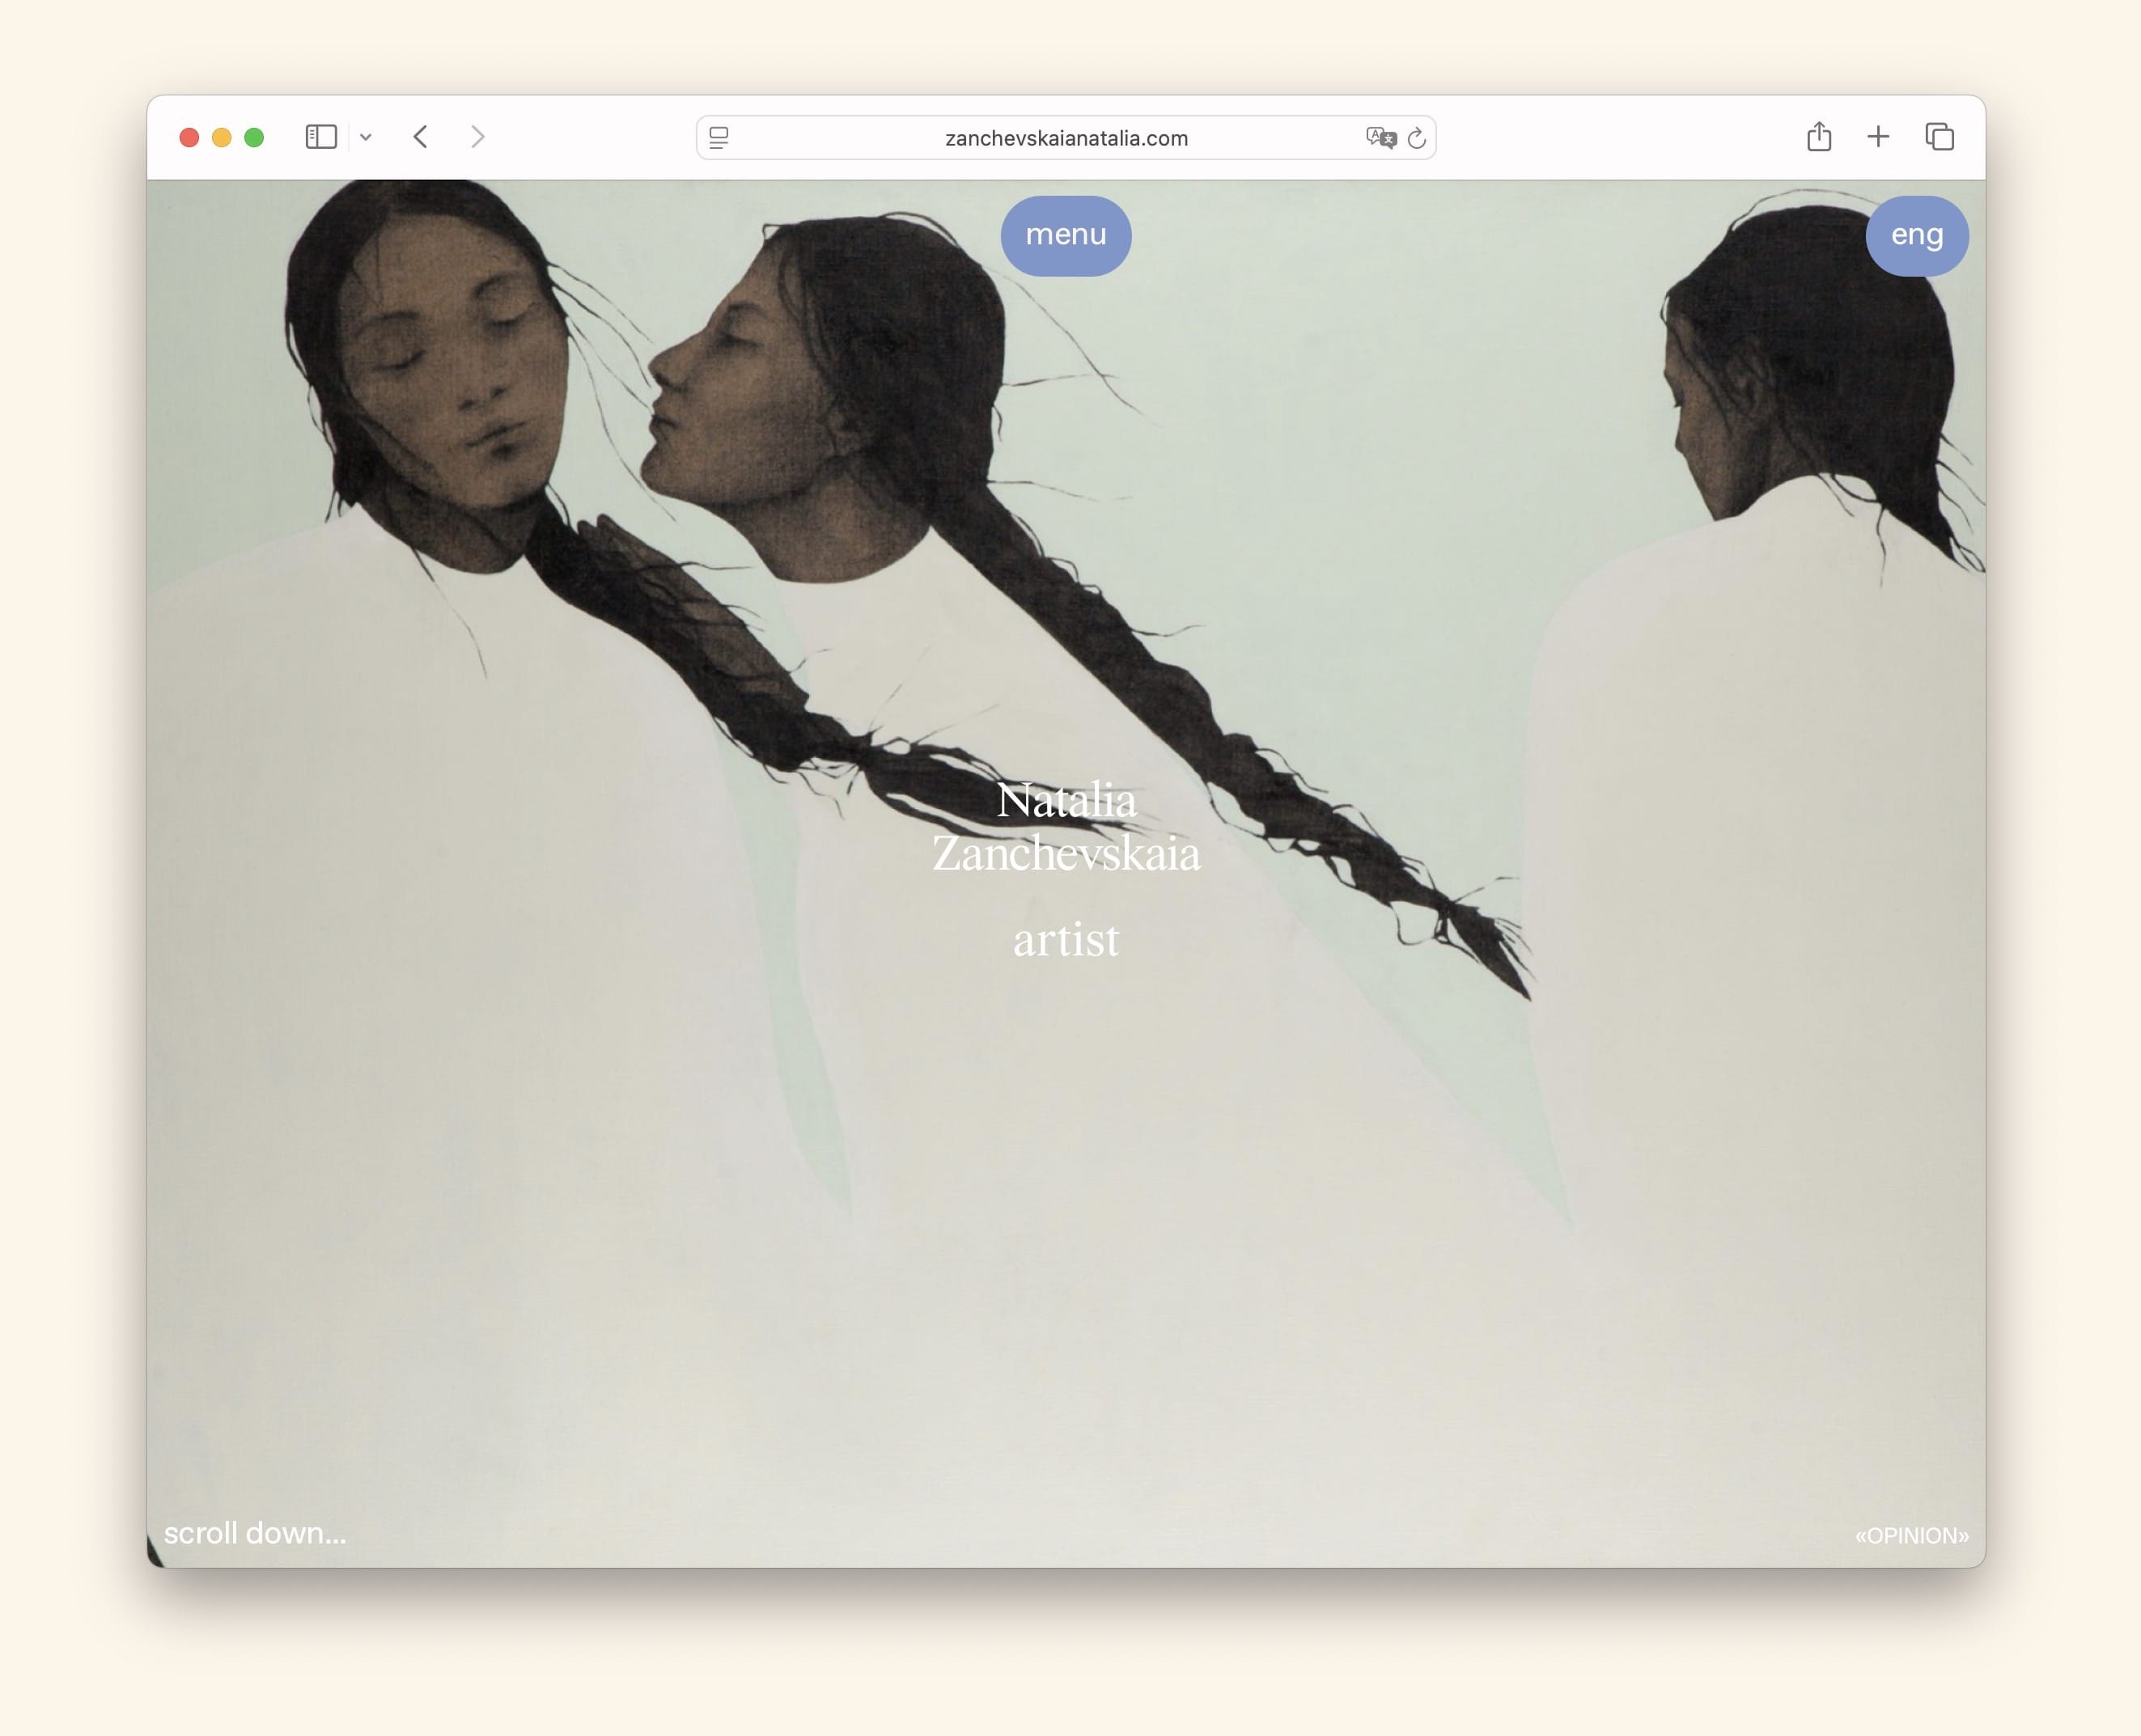The width and height of the screenshot is (2141, 1736).
Task: Go forward with the right arrow
Action: (x=478, y=137)
